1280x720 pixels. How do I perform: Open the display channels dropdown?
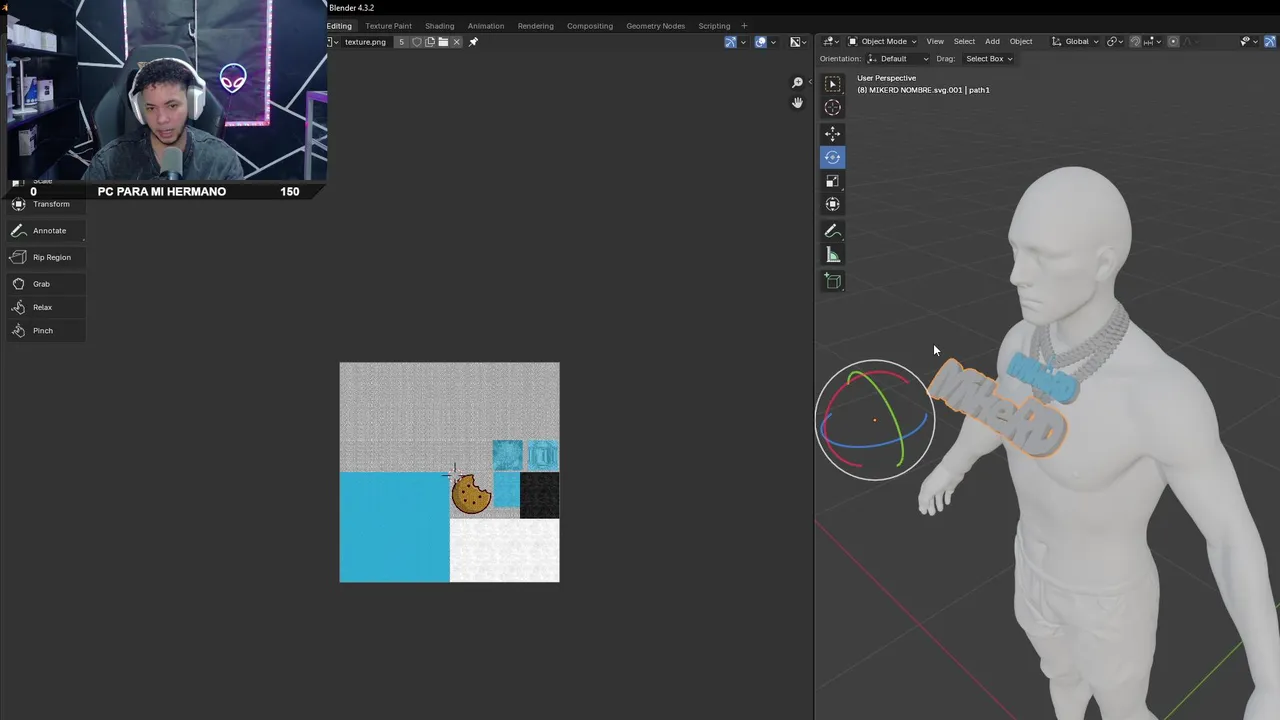pyautogui.click(x=799, y=42)
